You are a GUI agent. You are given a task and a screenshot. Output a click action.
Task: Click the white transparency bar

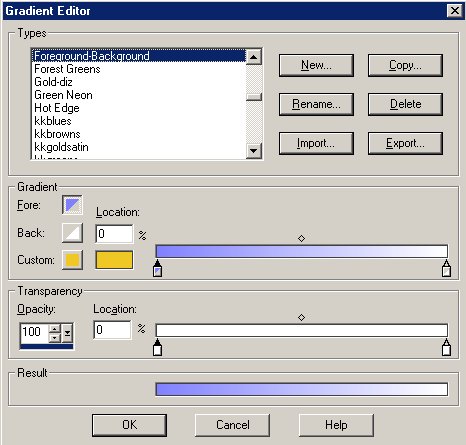tap(302, 330)
